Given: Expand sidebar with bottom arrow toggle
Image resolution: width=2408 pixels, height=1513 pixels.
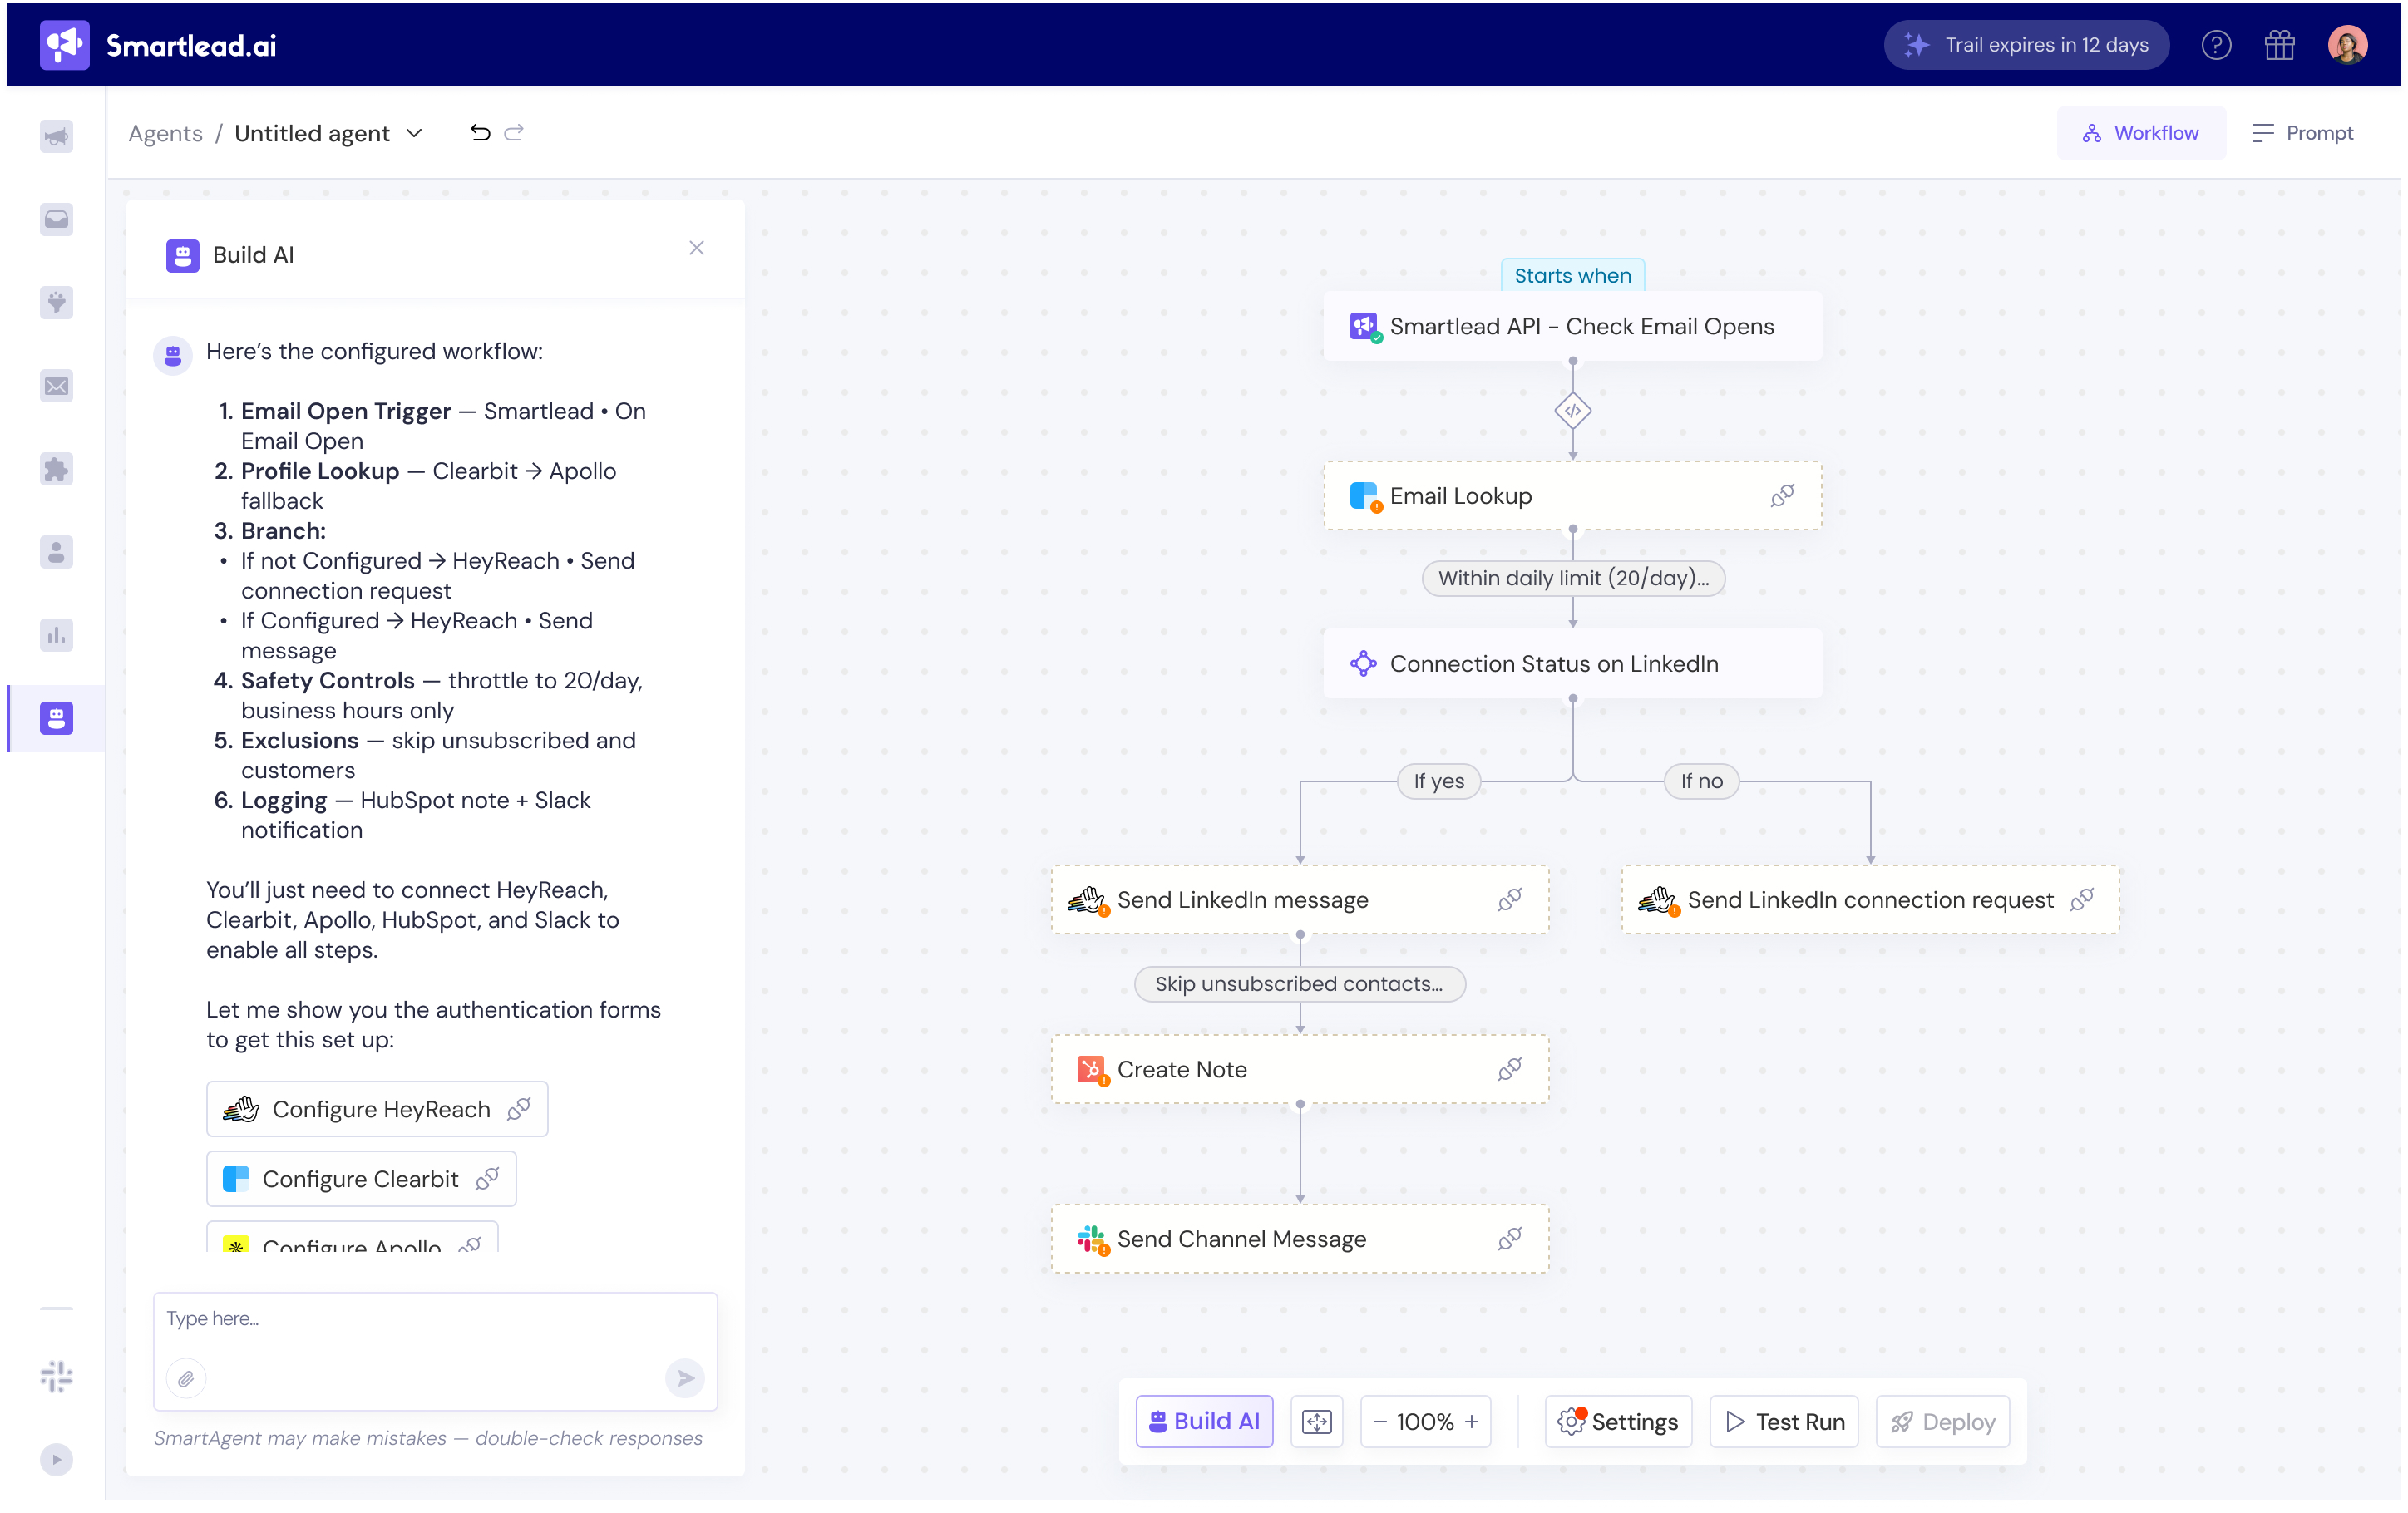Looking at the screenshot, I should [x=56, y=1459].
